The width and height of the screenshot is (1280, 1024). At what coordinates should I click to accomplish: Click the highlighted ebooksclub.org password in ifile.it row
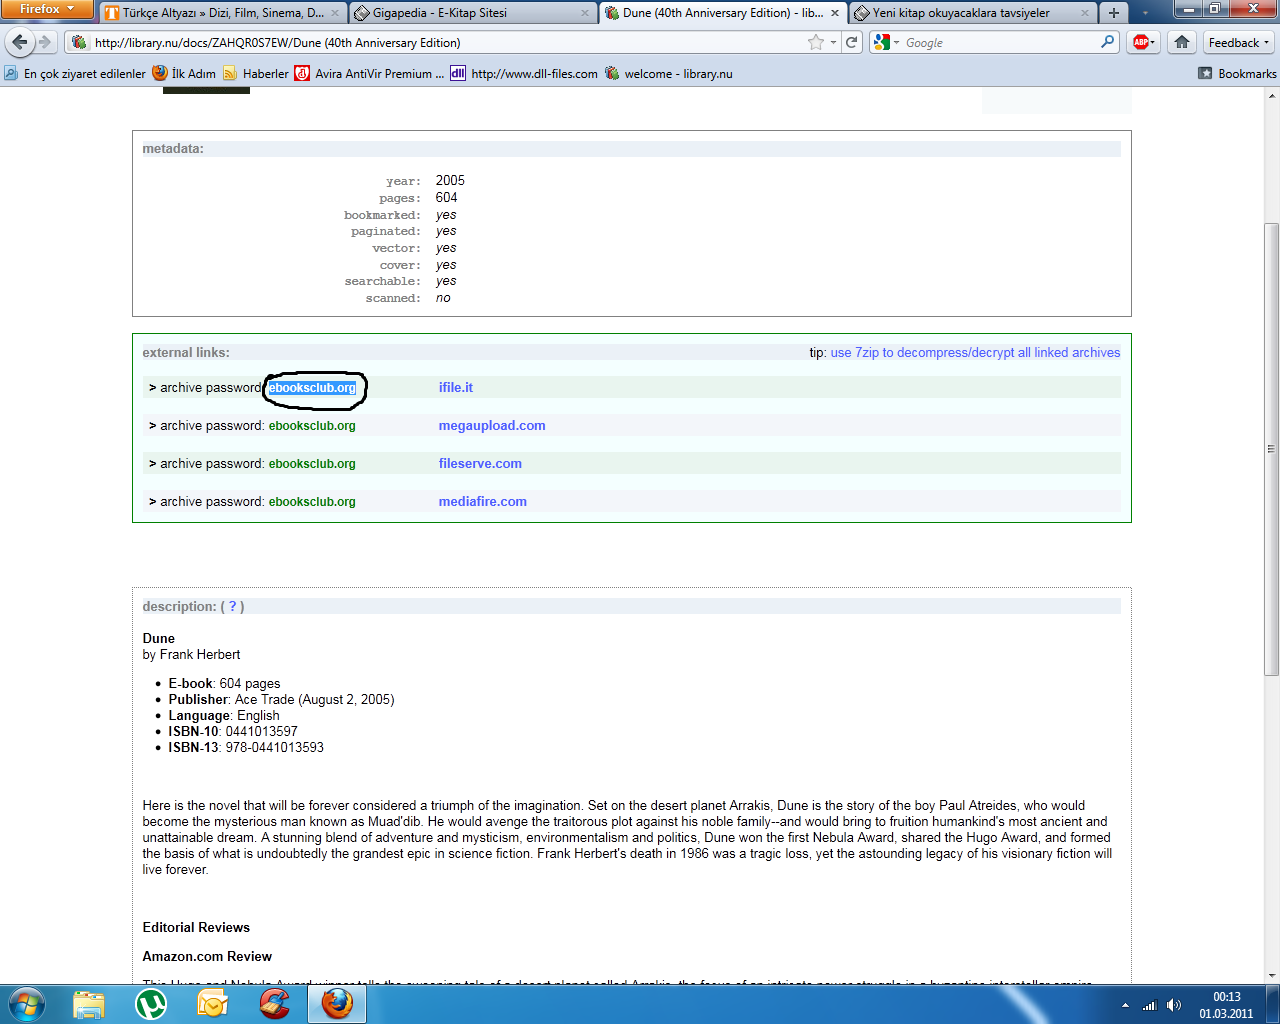[312, 387]
